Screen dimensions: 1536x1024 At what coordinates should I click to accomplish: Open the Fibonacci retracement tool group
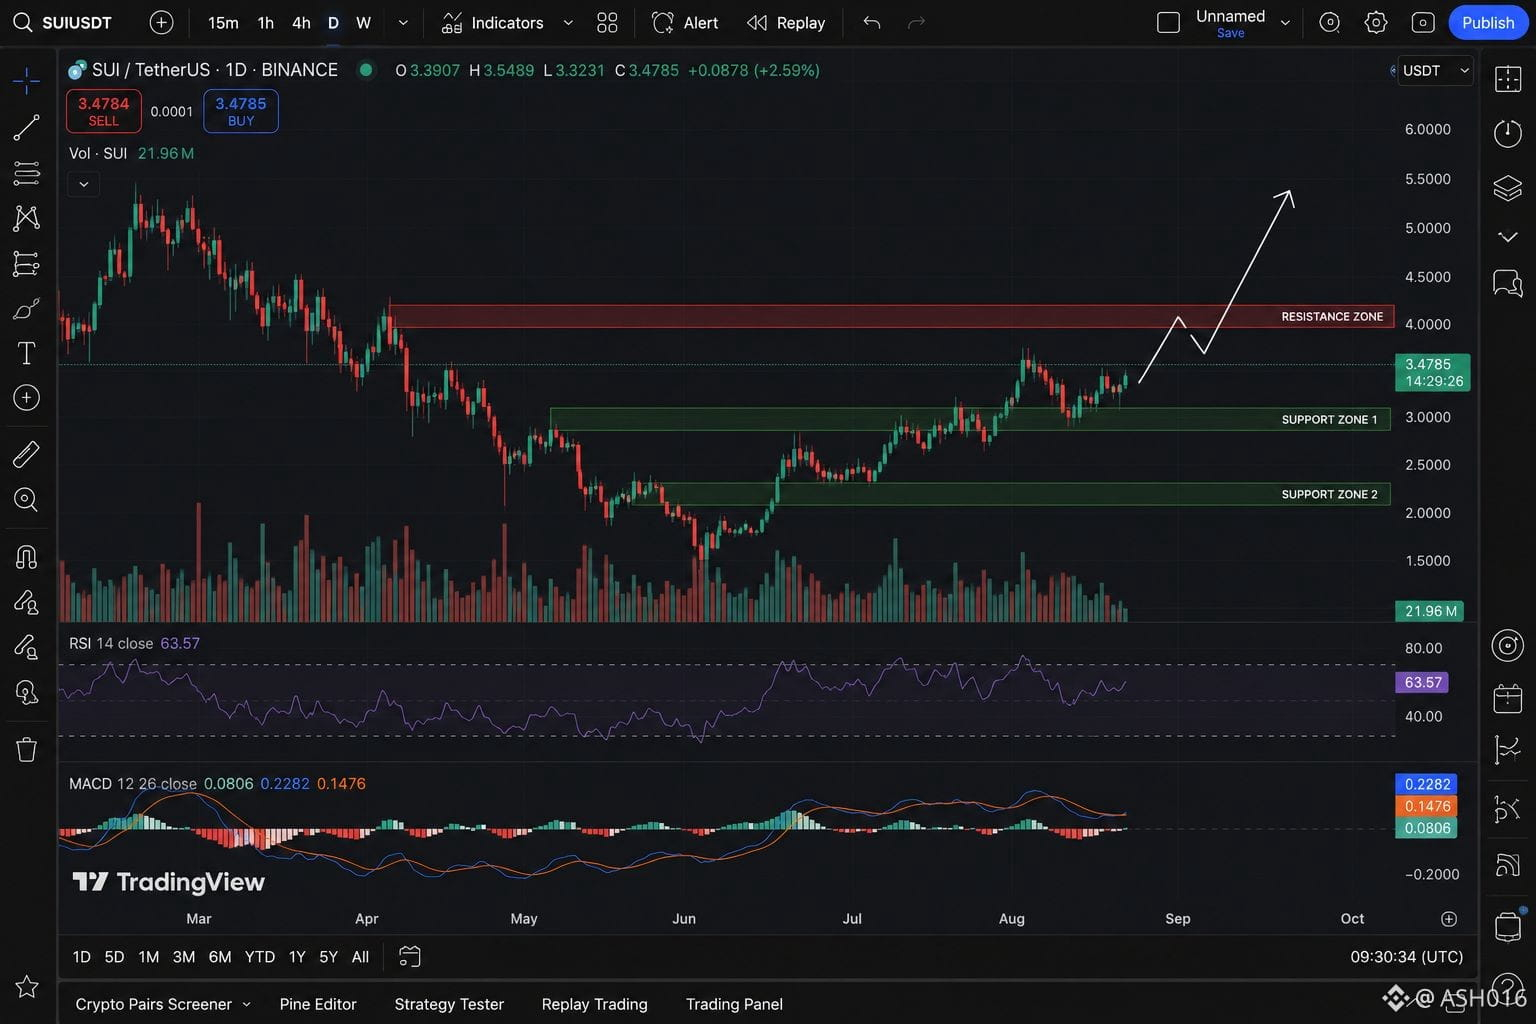pyautogui.click(x=27, y=172)
